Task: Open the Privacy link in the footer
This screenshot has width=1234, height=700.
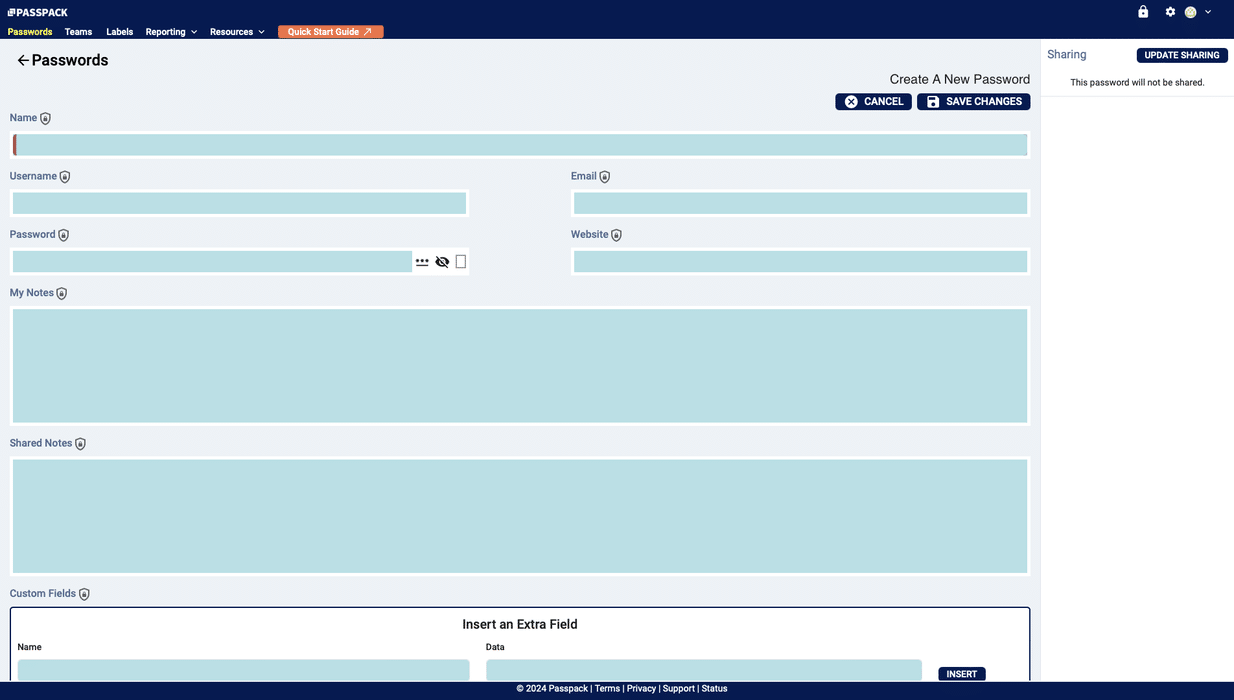Action: tap(641, 688)
